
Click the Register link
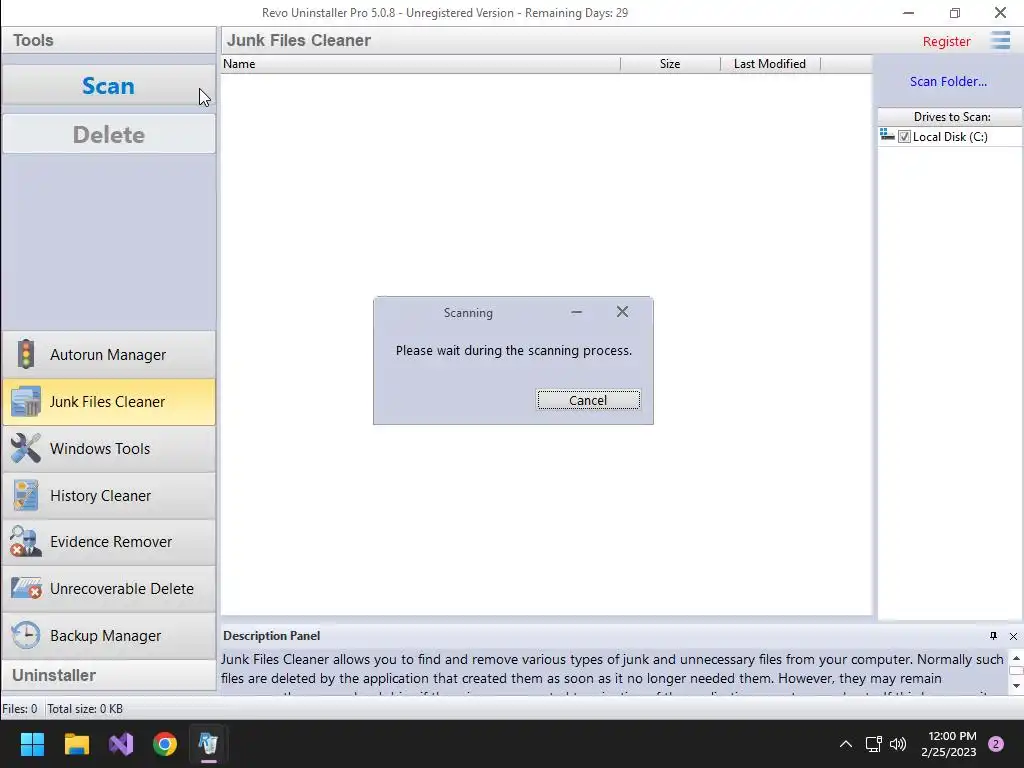(946, 41)
